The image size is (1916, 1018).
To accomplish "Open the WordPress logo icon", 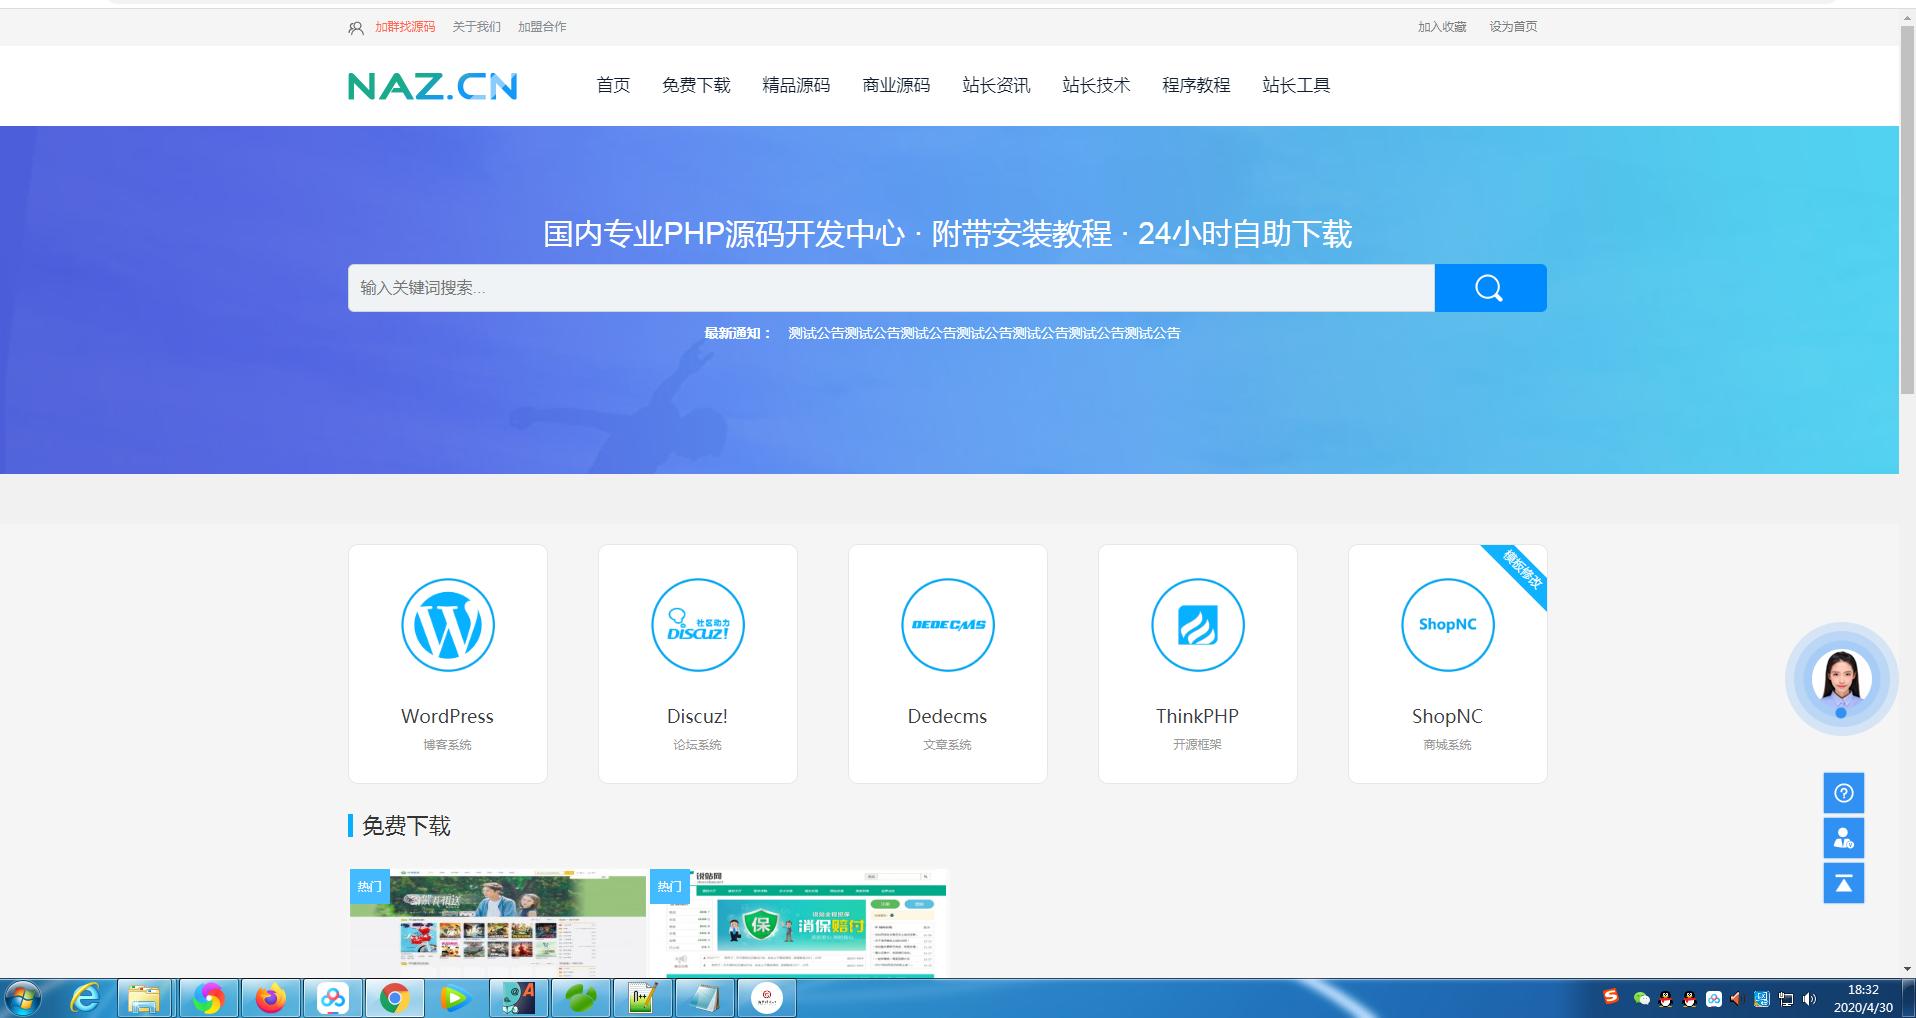I will [447, 625].
